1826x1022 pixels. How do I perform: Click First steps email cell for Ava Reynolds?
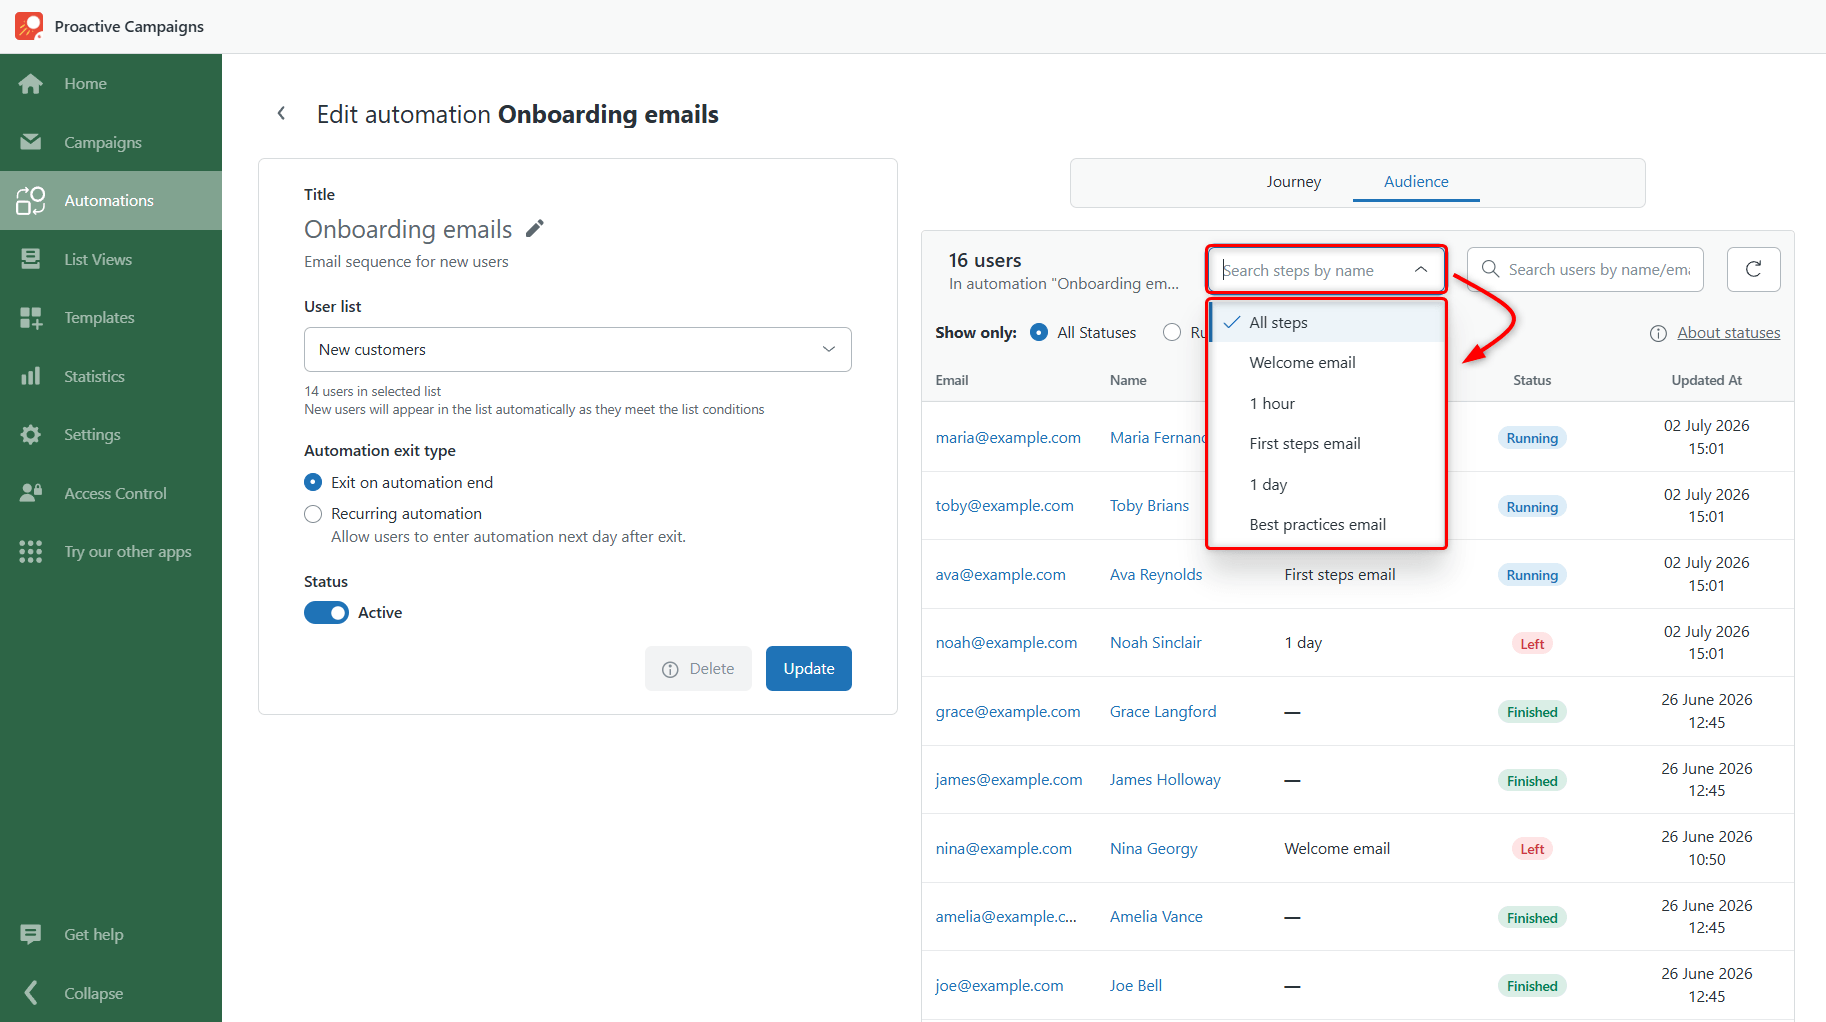coord(1340,575)
